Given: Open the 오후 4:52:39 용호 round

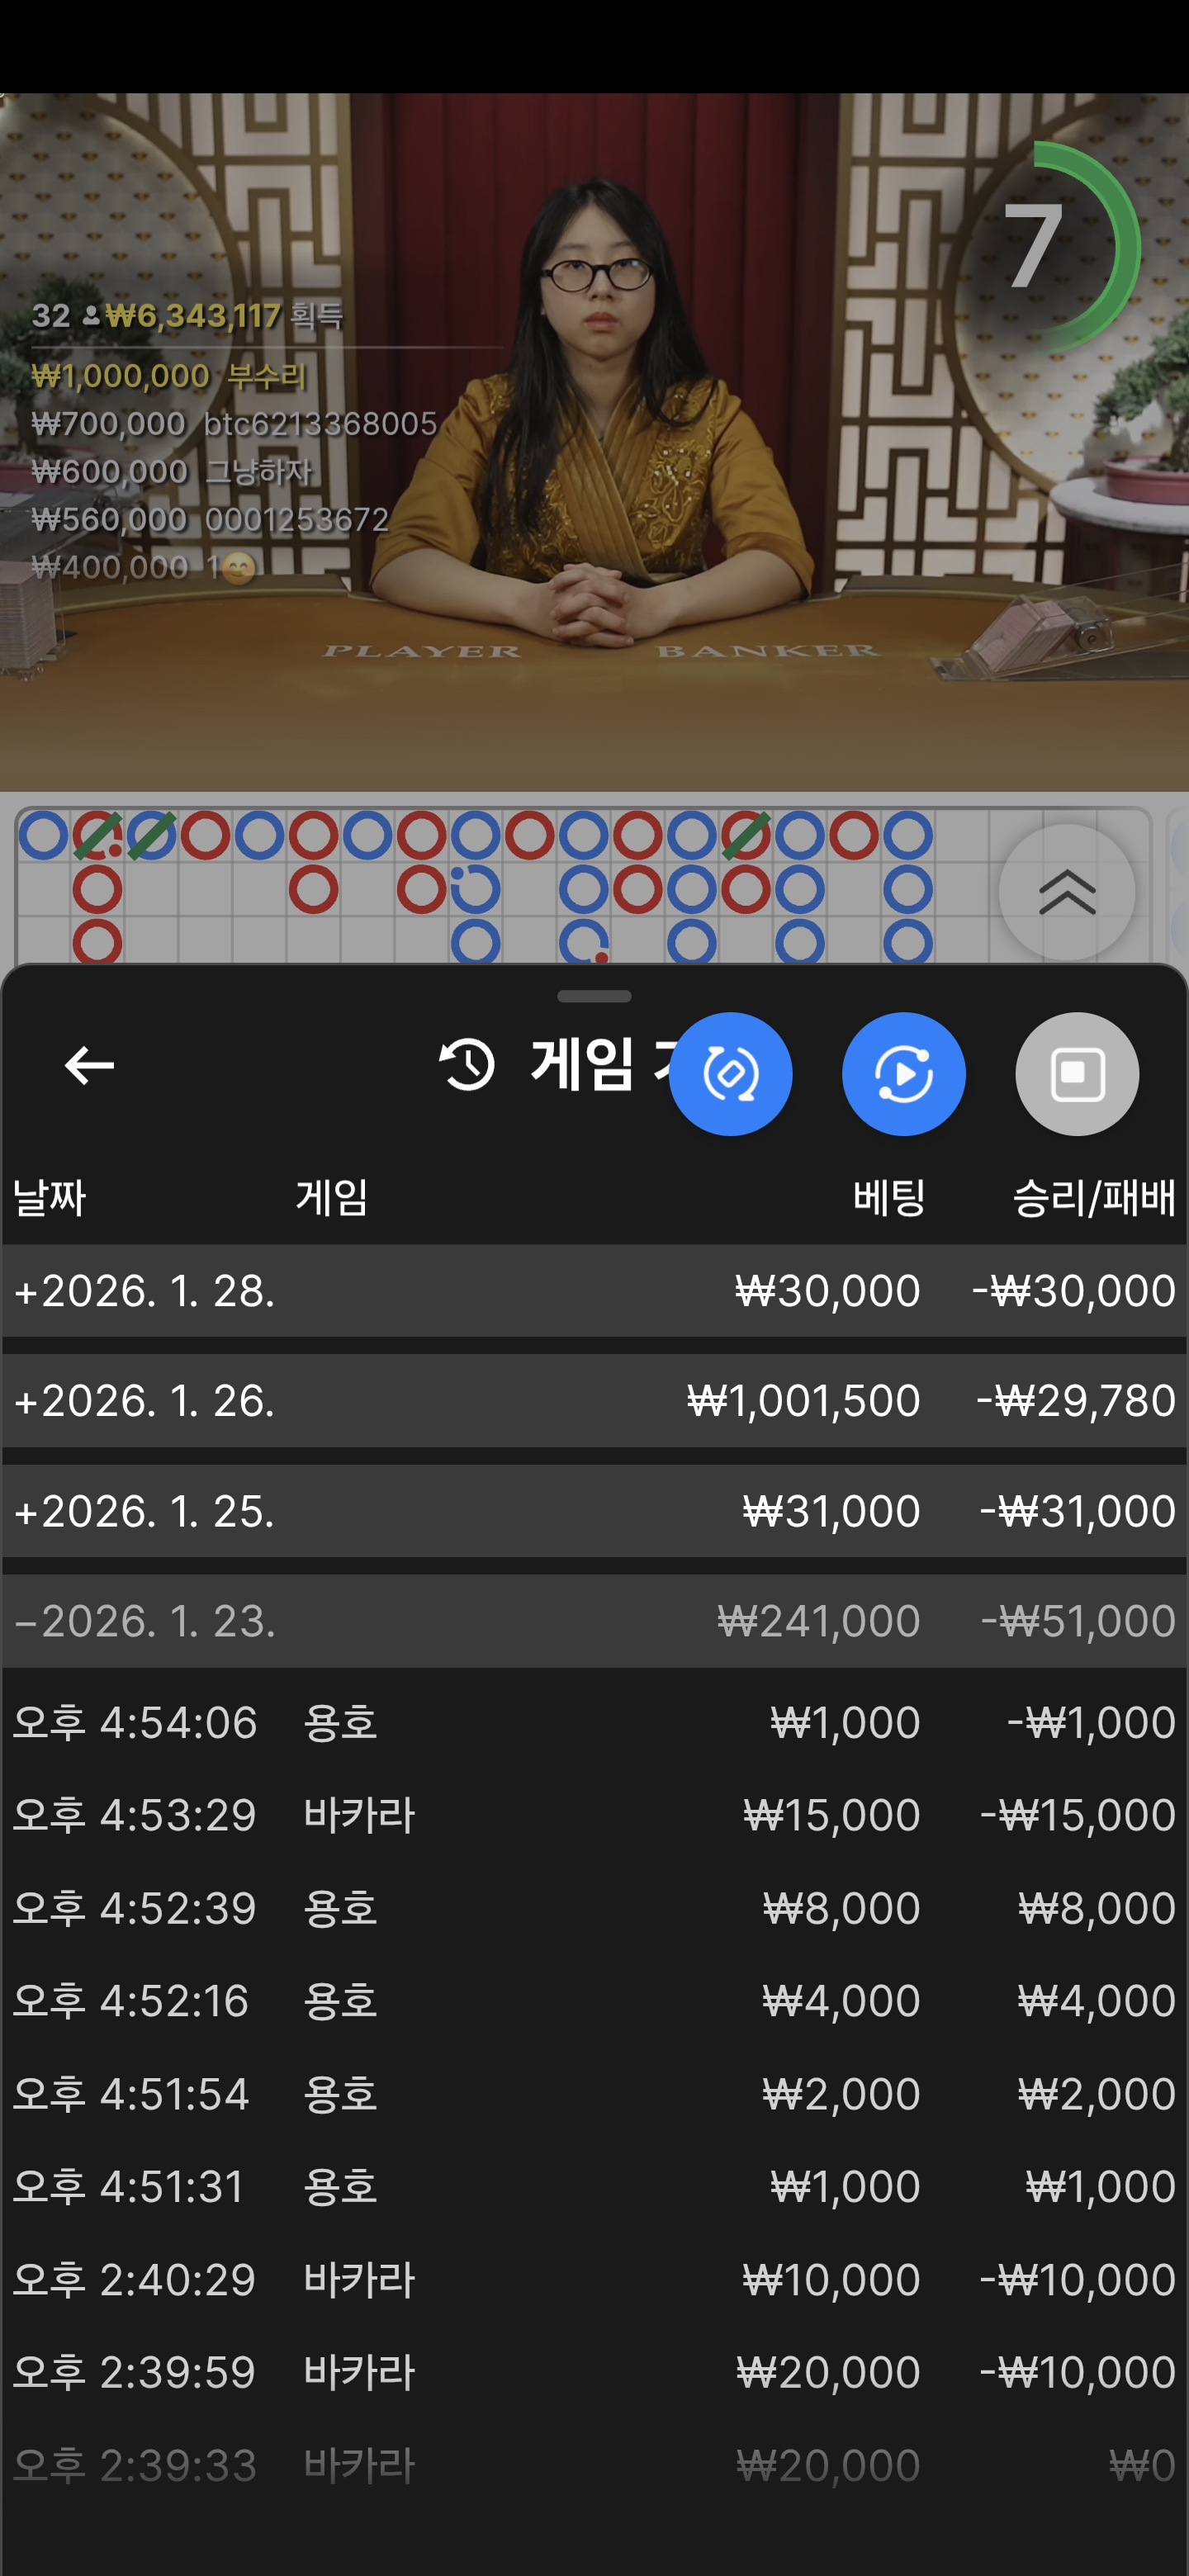Looking at the screenshot, I should pos(594,1908).
